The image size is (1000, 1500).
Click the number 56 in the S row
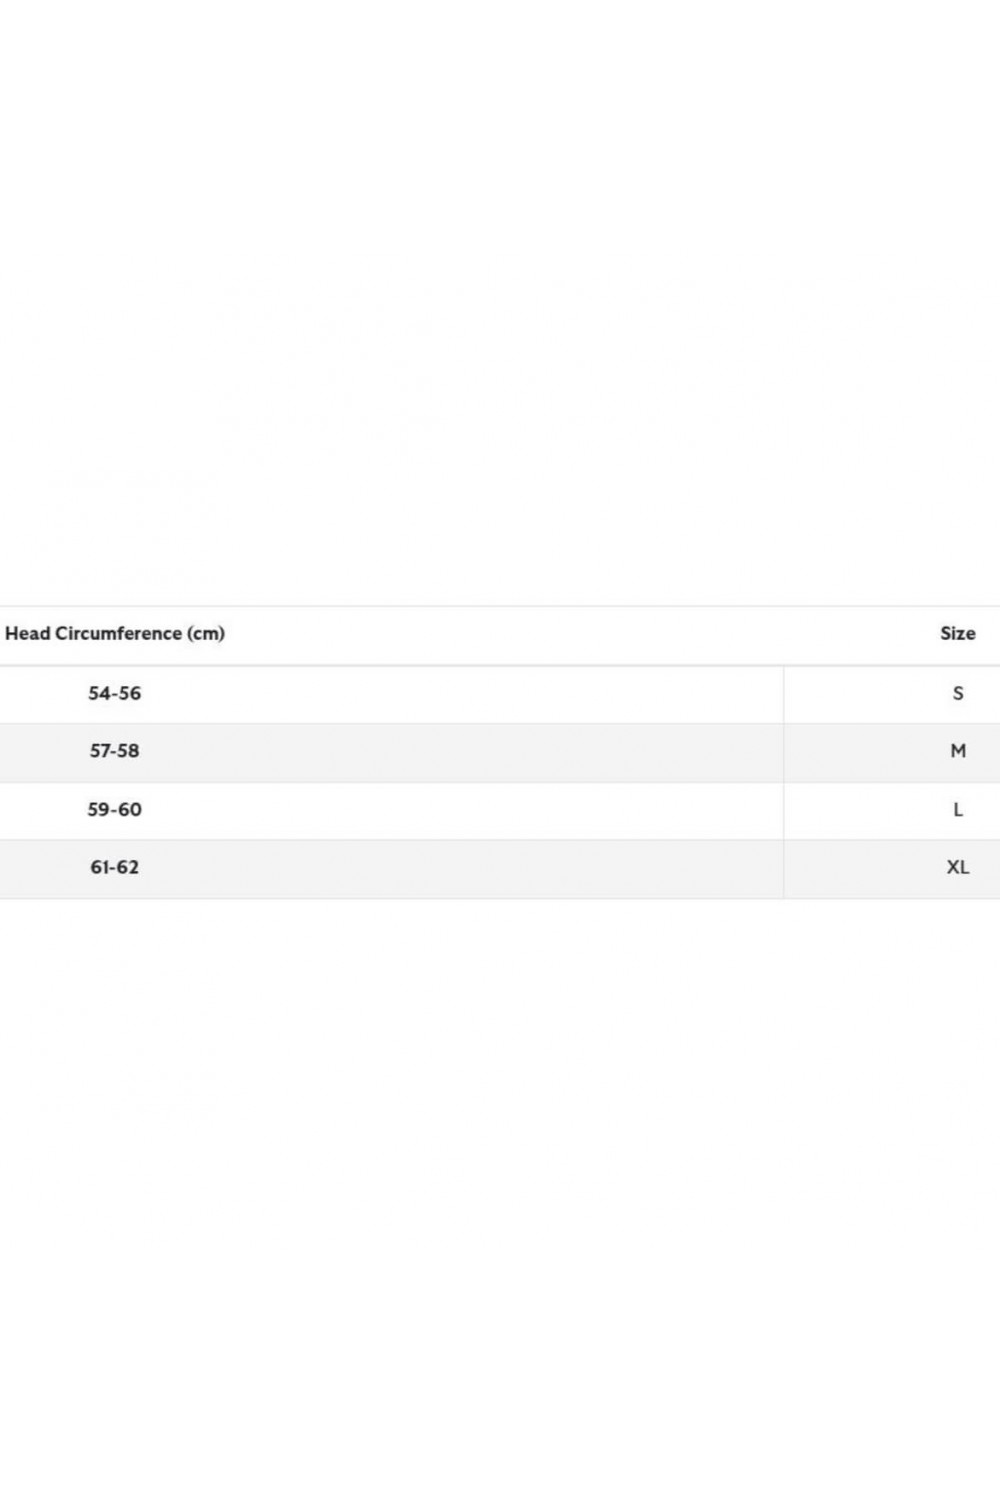coord(130,693)
